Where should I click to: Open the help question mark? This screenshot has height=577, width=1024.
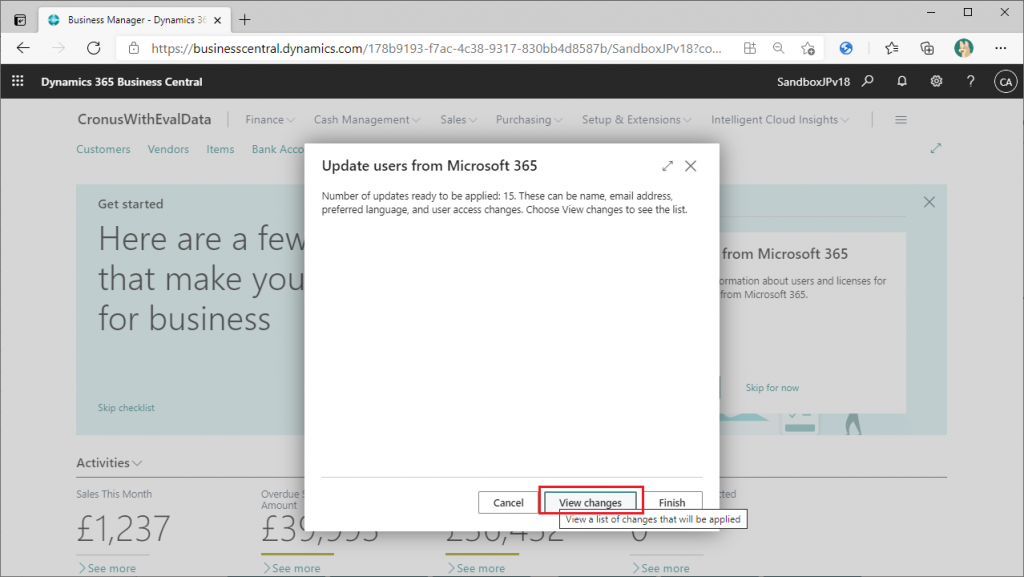point(970,81)
